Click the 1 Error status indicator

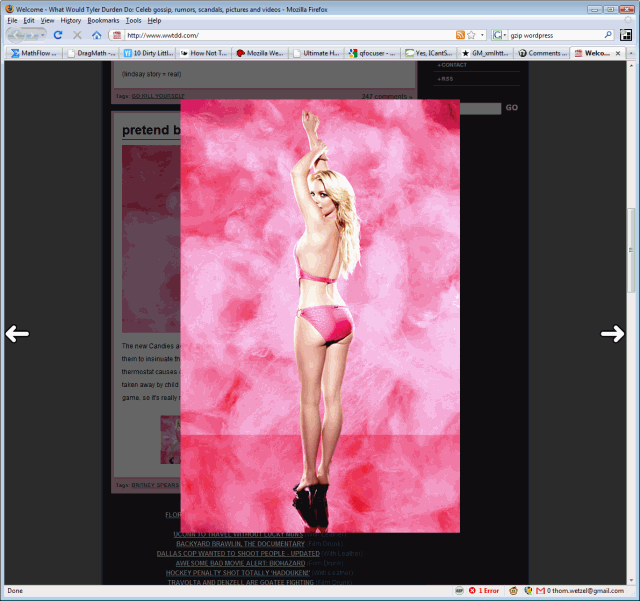(484, 590)
